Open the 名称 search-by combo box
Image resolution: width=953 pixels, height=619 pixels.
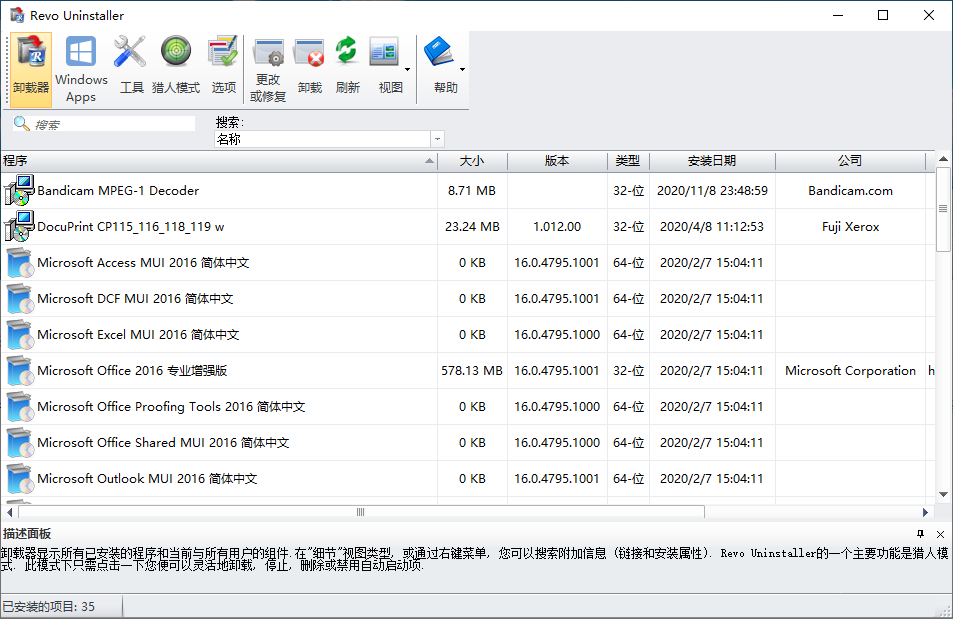tap(329, 139)
